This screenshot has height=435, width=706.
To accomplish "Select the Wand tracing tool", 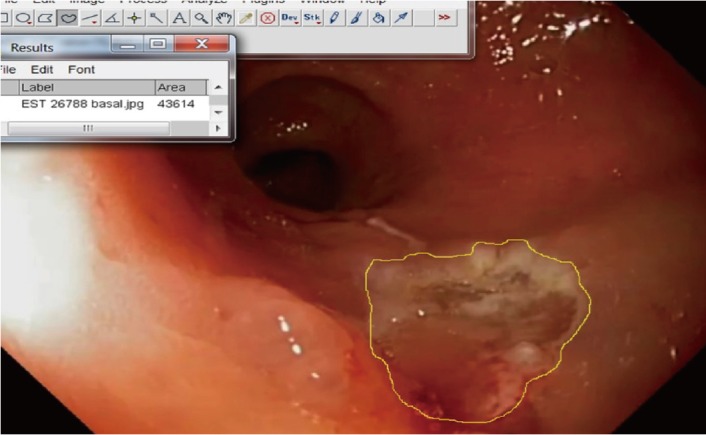I will point(157,18).
